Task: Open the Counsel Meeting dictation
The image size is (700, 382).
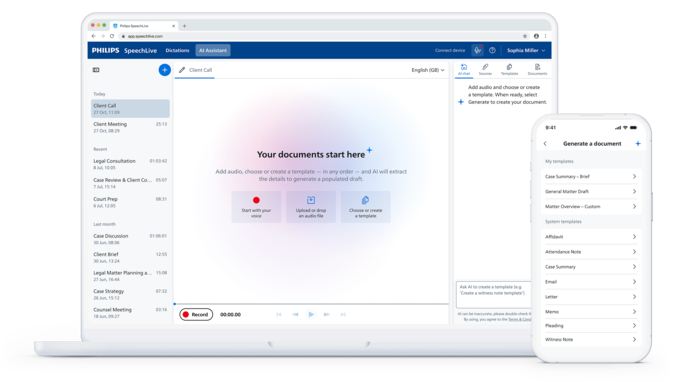Action: [130, 312]
